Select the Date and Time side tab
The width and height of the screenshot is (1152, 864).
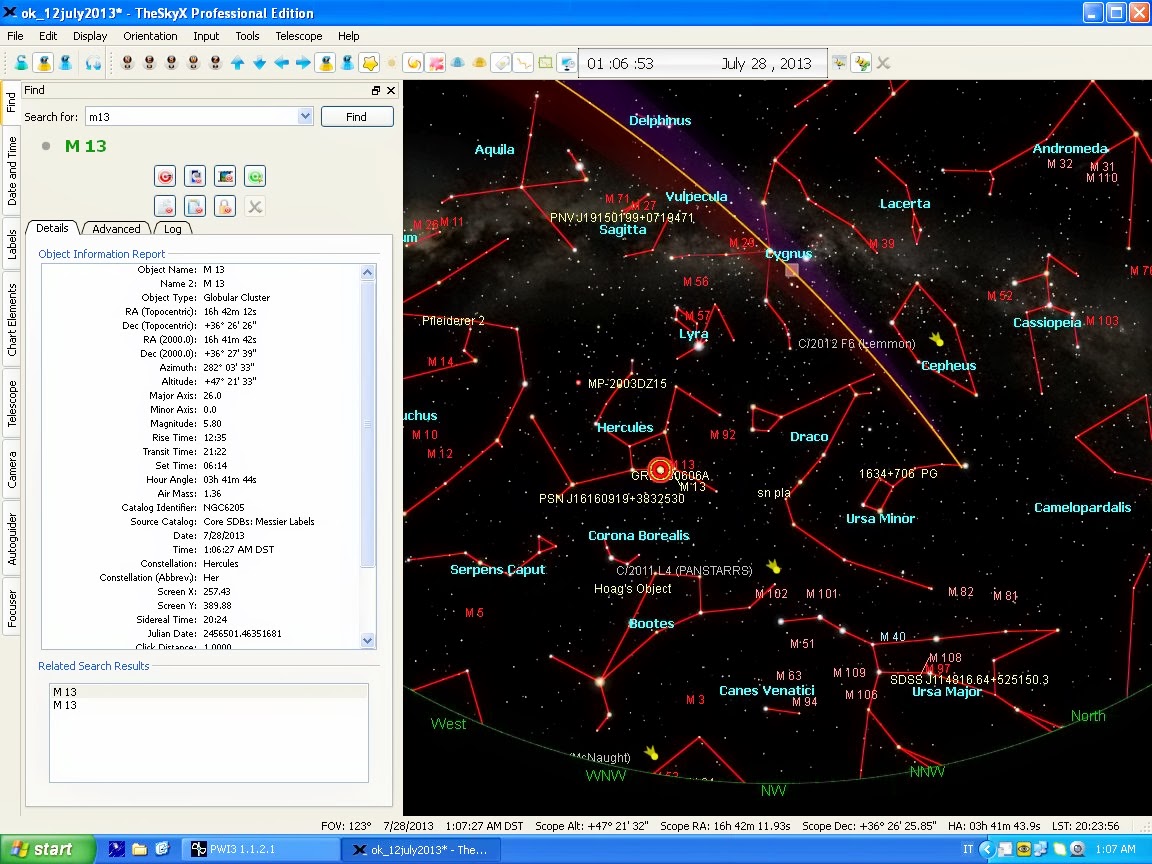tap(12, 171)
